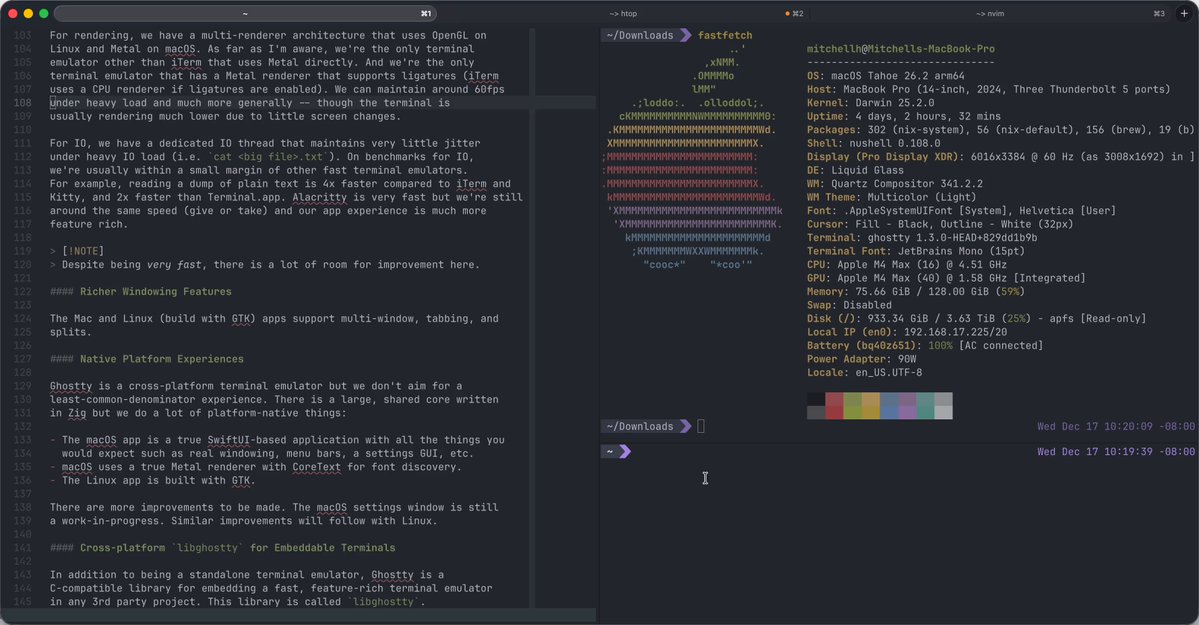Switch to the ~ tab labeled ⌘1
Viewport: 1199px width, 625px height.
pos(245,13)
